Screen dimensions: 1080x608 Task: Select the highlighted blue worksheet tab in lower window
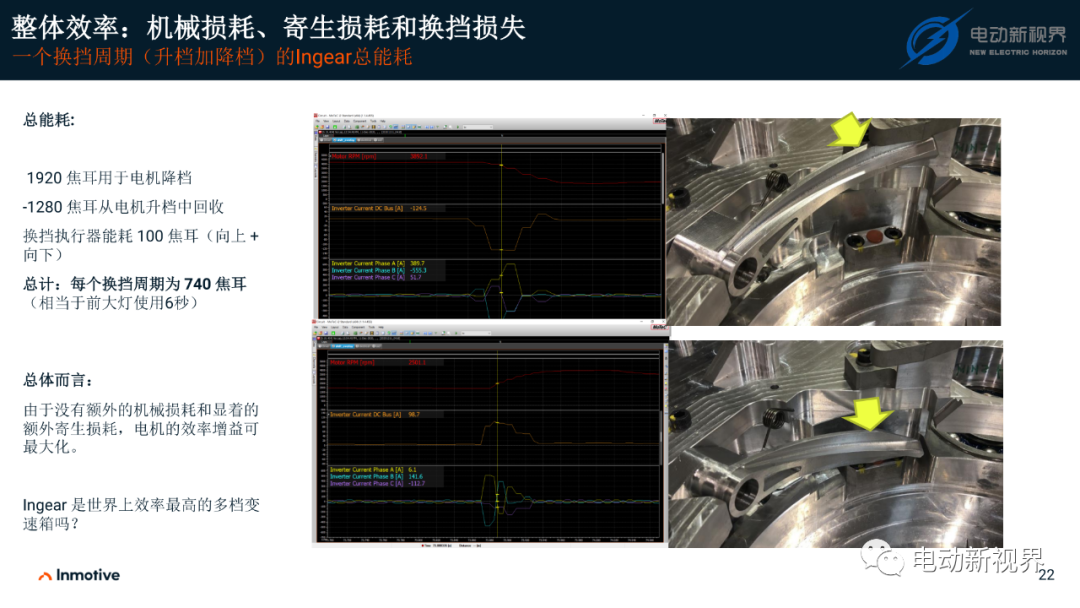(343, 346)
